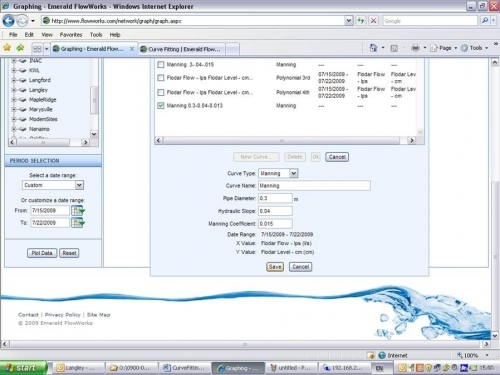Click the Add to Favorites icon
Screen dimensions: 500x375
point(20,48)
